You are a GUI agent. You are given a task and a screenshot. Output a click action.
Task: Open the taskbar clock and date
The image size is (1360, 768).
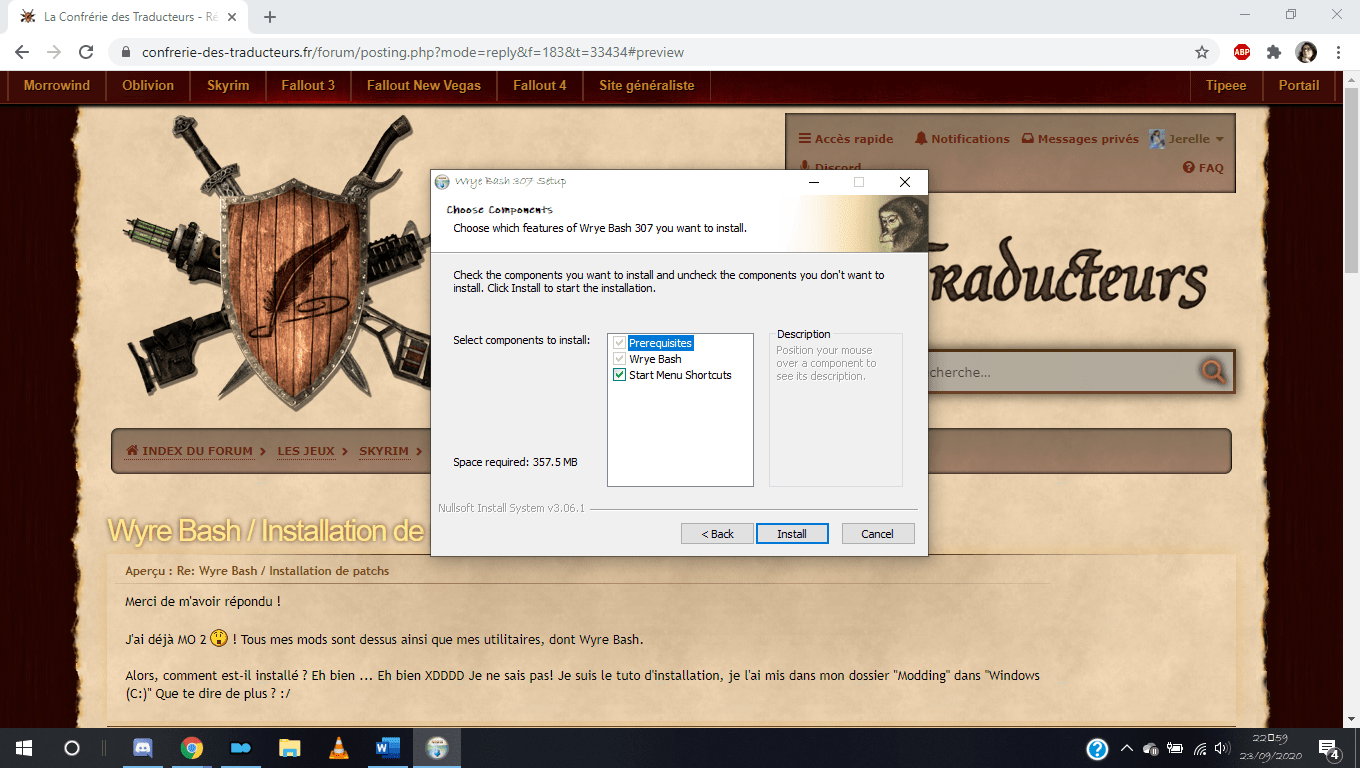pyautogui.click(x=1270, y=748)
